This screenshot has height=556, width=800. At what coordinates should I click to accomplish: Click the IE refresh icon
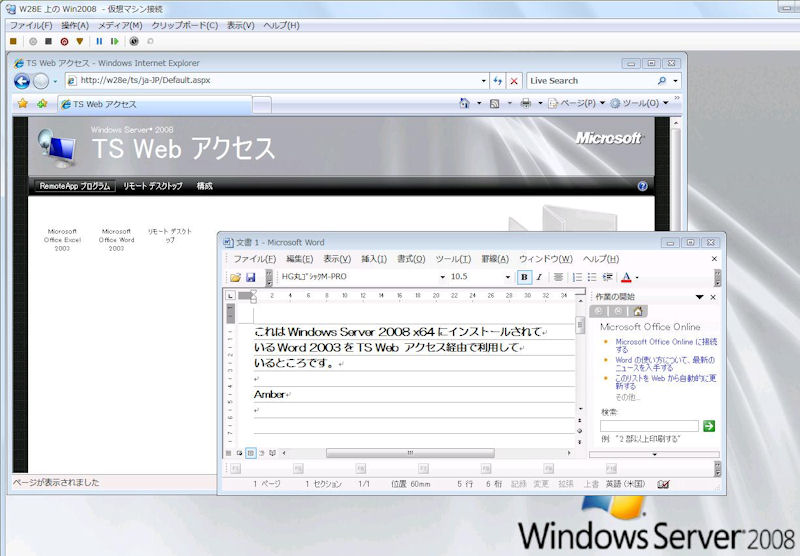pos(497,81)
